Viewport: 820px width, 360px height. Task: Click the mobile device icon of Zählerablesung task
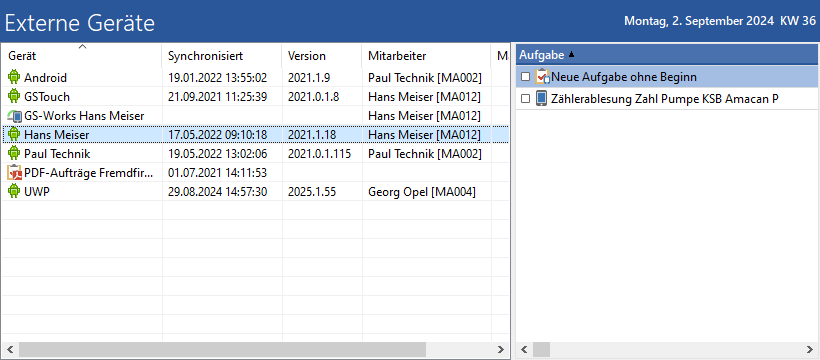(542, 98)
